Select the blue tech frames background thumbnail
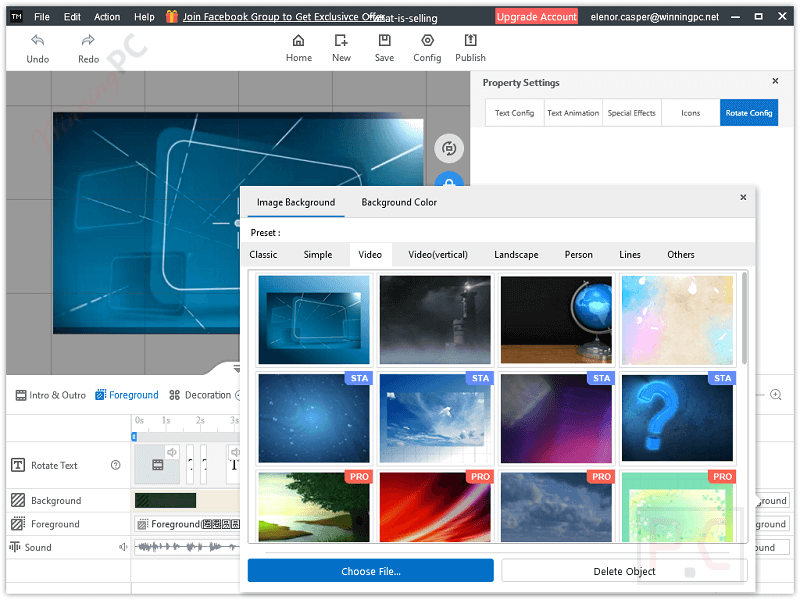The height and width of the screenshot is (600, 800). 314,319
